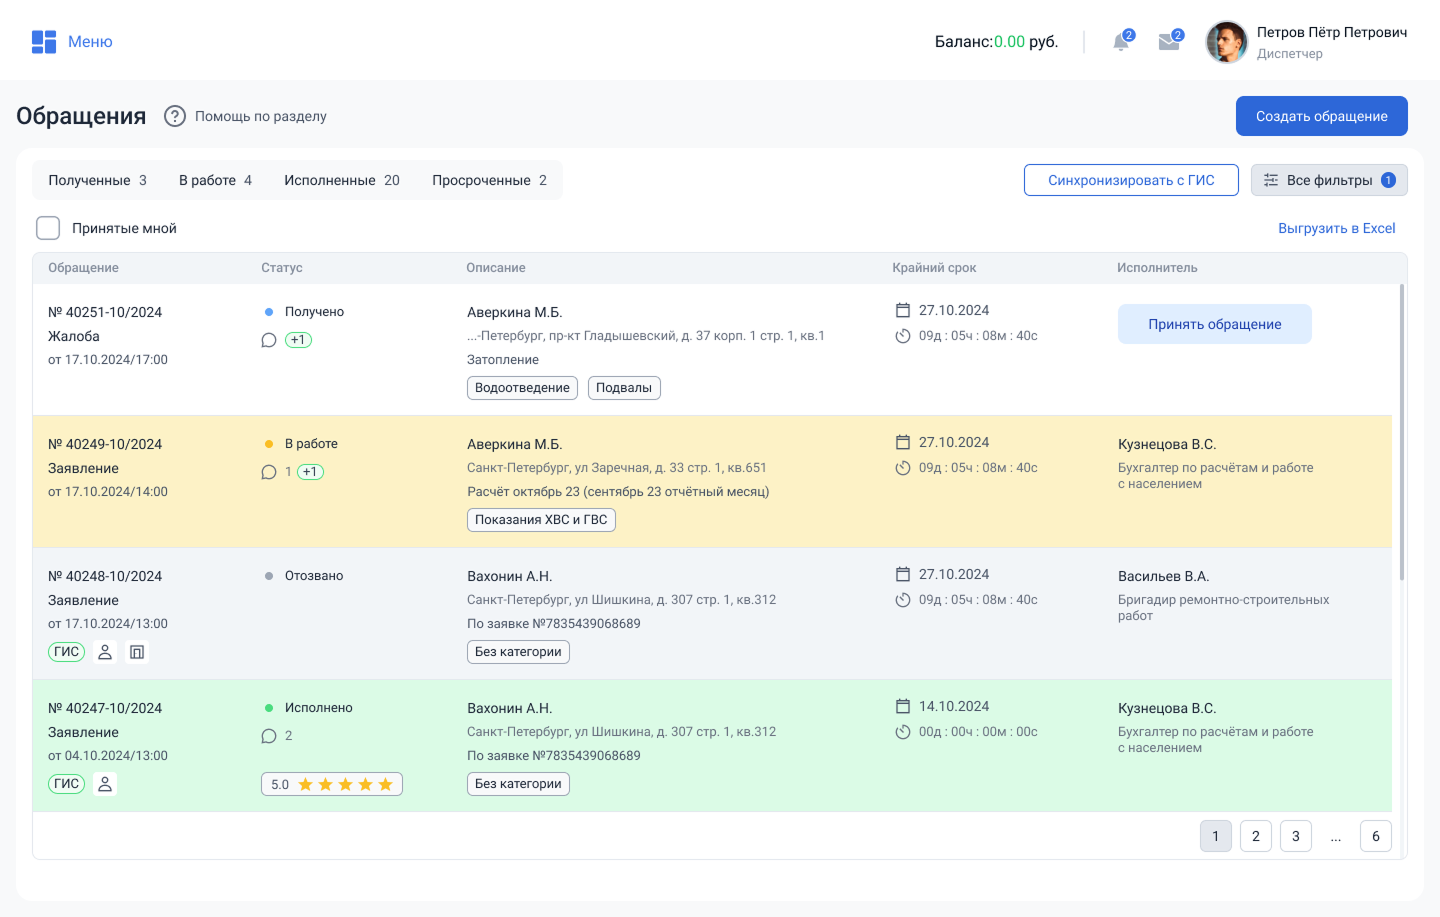The width and height of the screenshot is (1440, 917).
Task: Switch to the "В работе" tab
Action: (215, 180)
